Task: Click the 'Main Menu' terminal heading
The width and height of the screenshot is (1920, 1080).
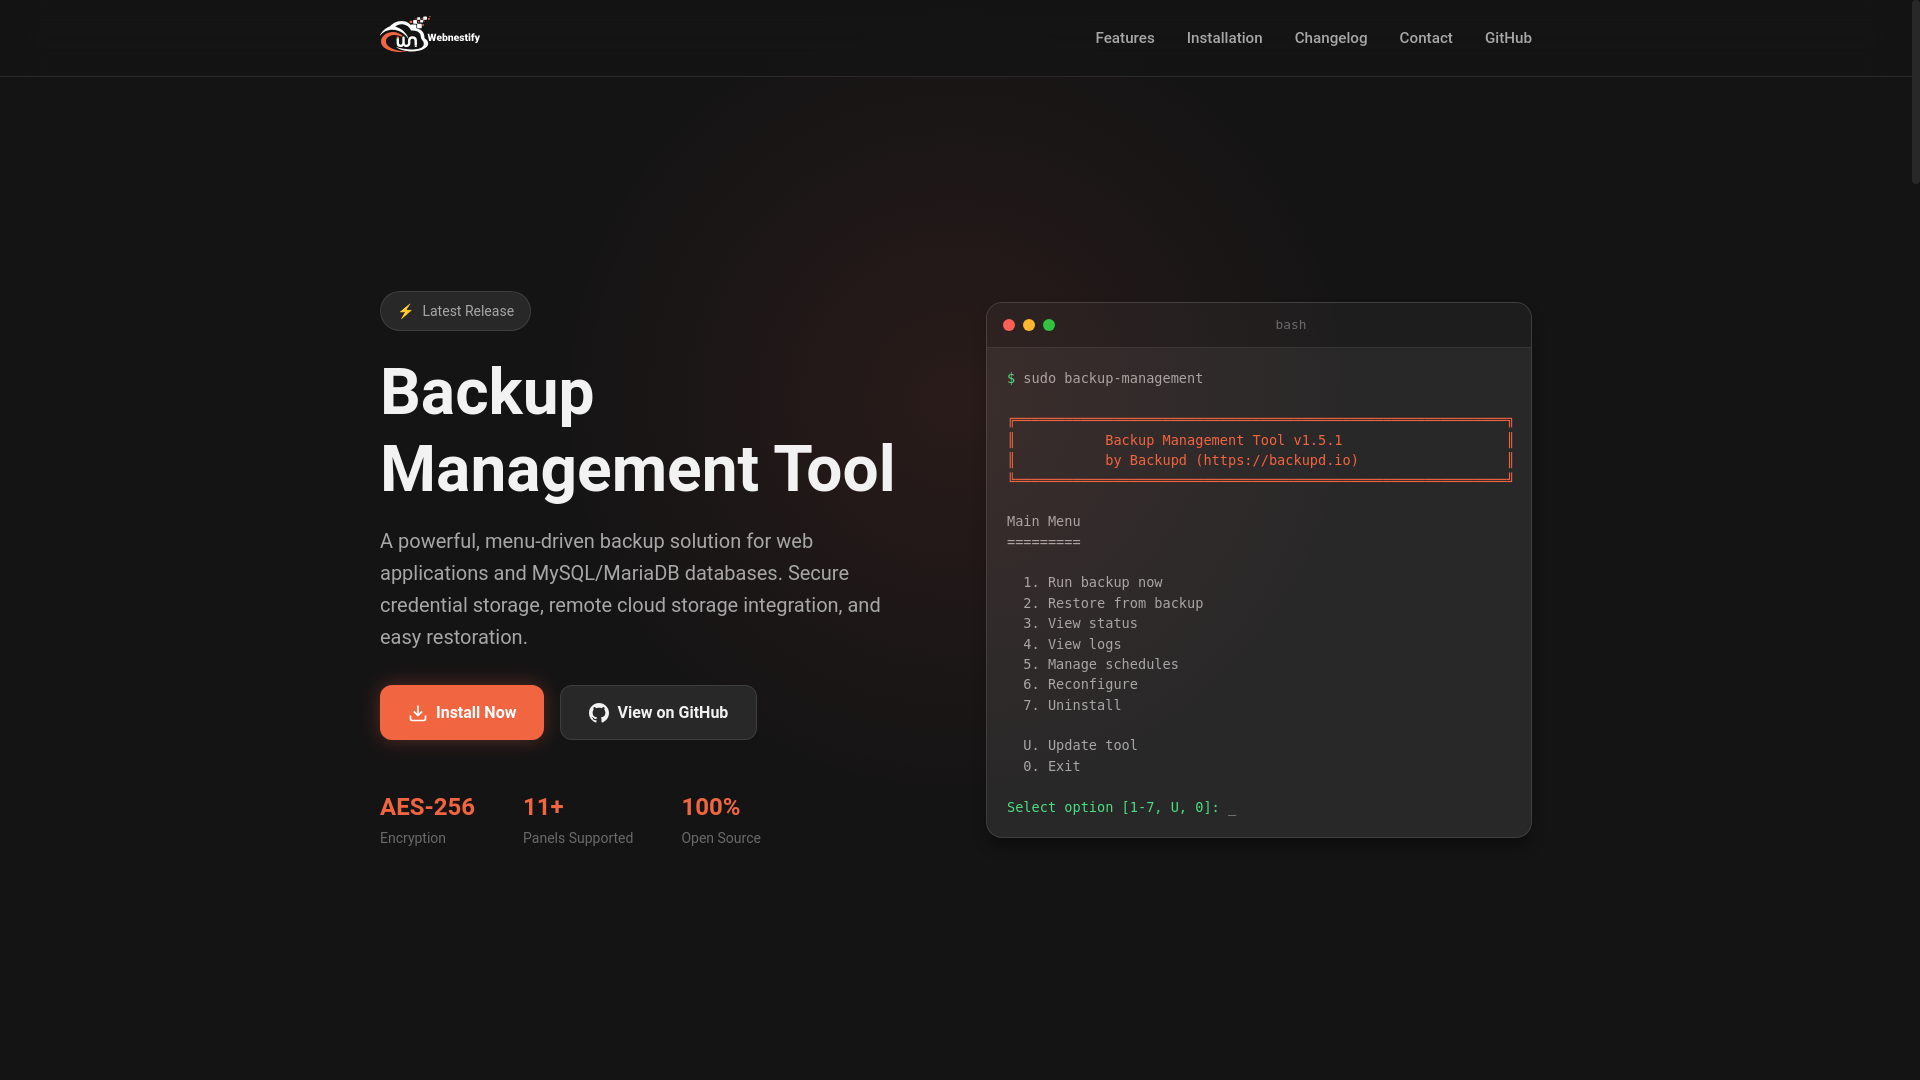Action: tap(1043, 521)
